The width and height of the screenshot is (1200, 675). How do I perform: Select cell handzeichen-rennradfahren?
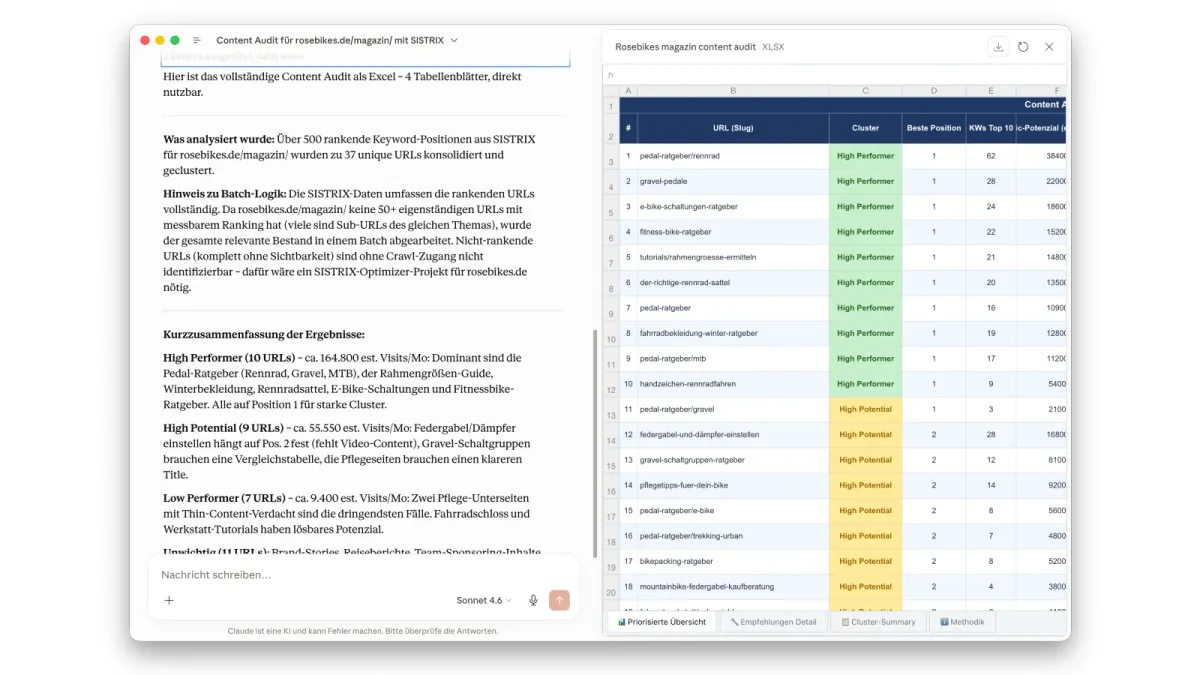[x=733, y=384]
